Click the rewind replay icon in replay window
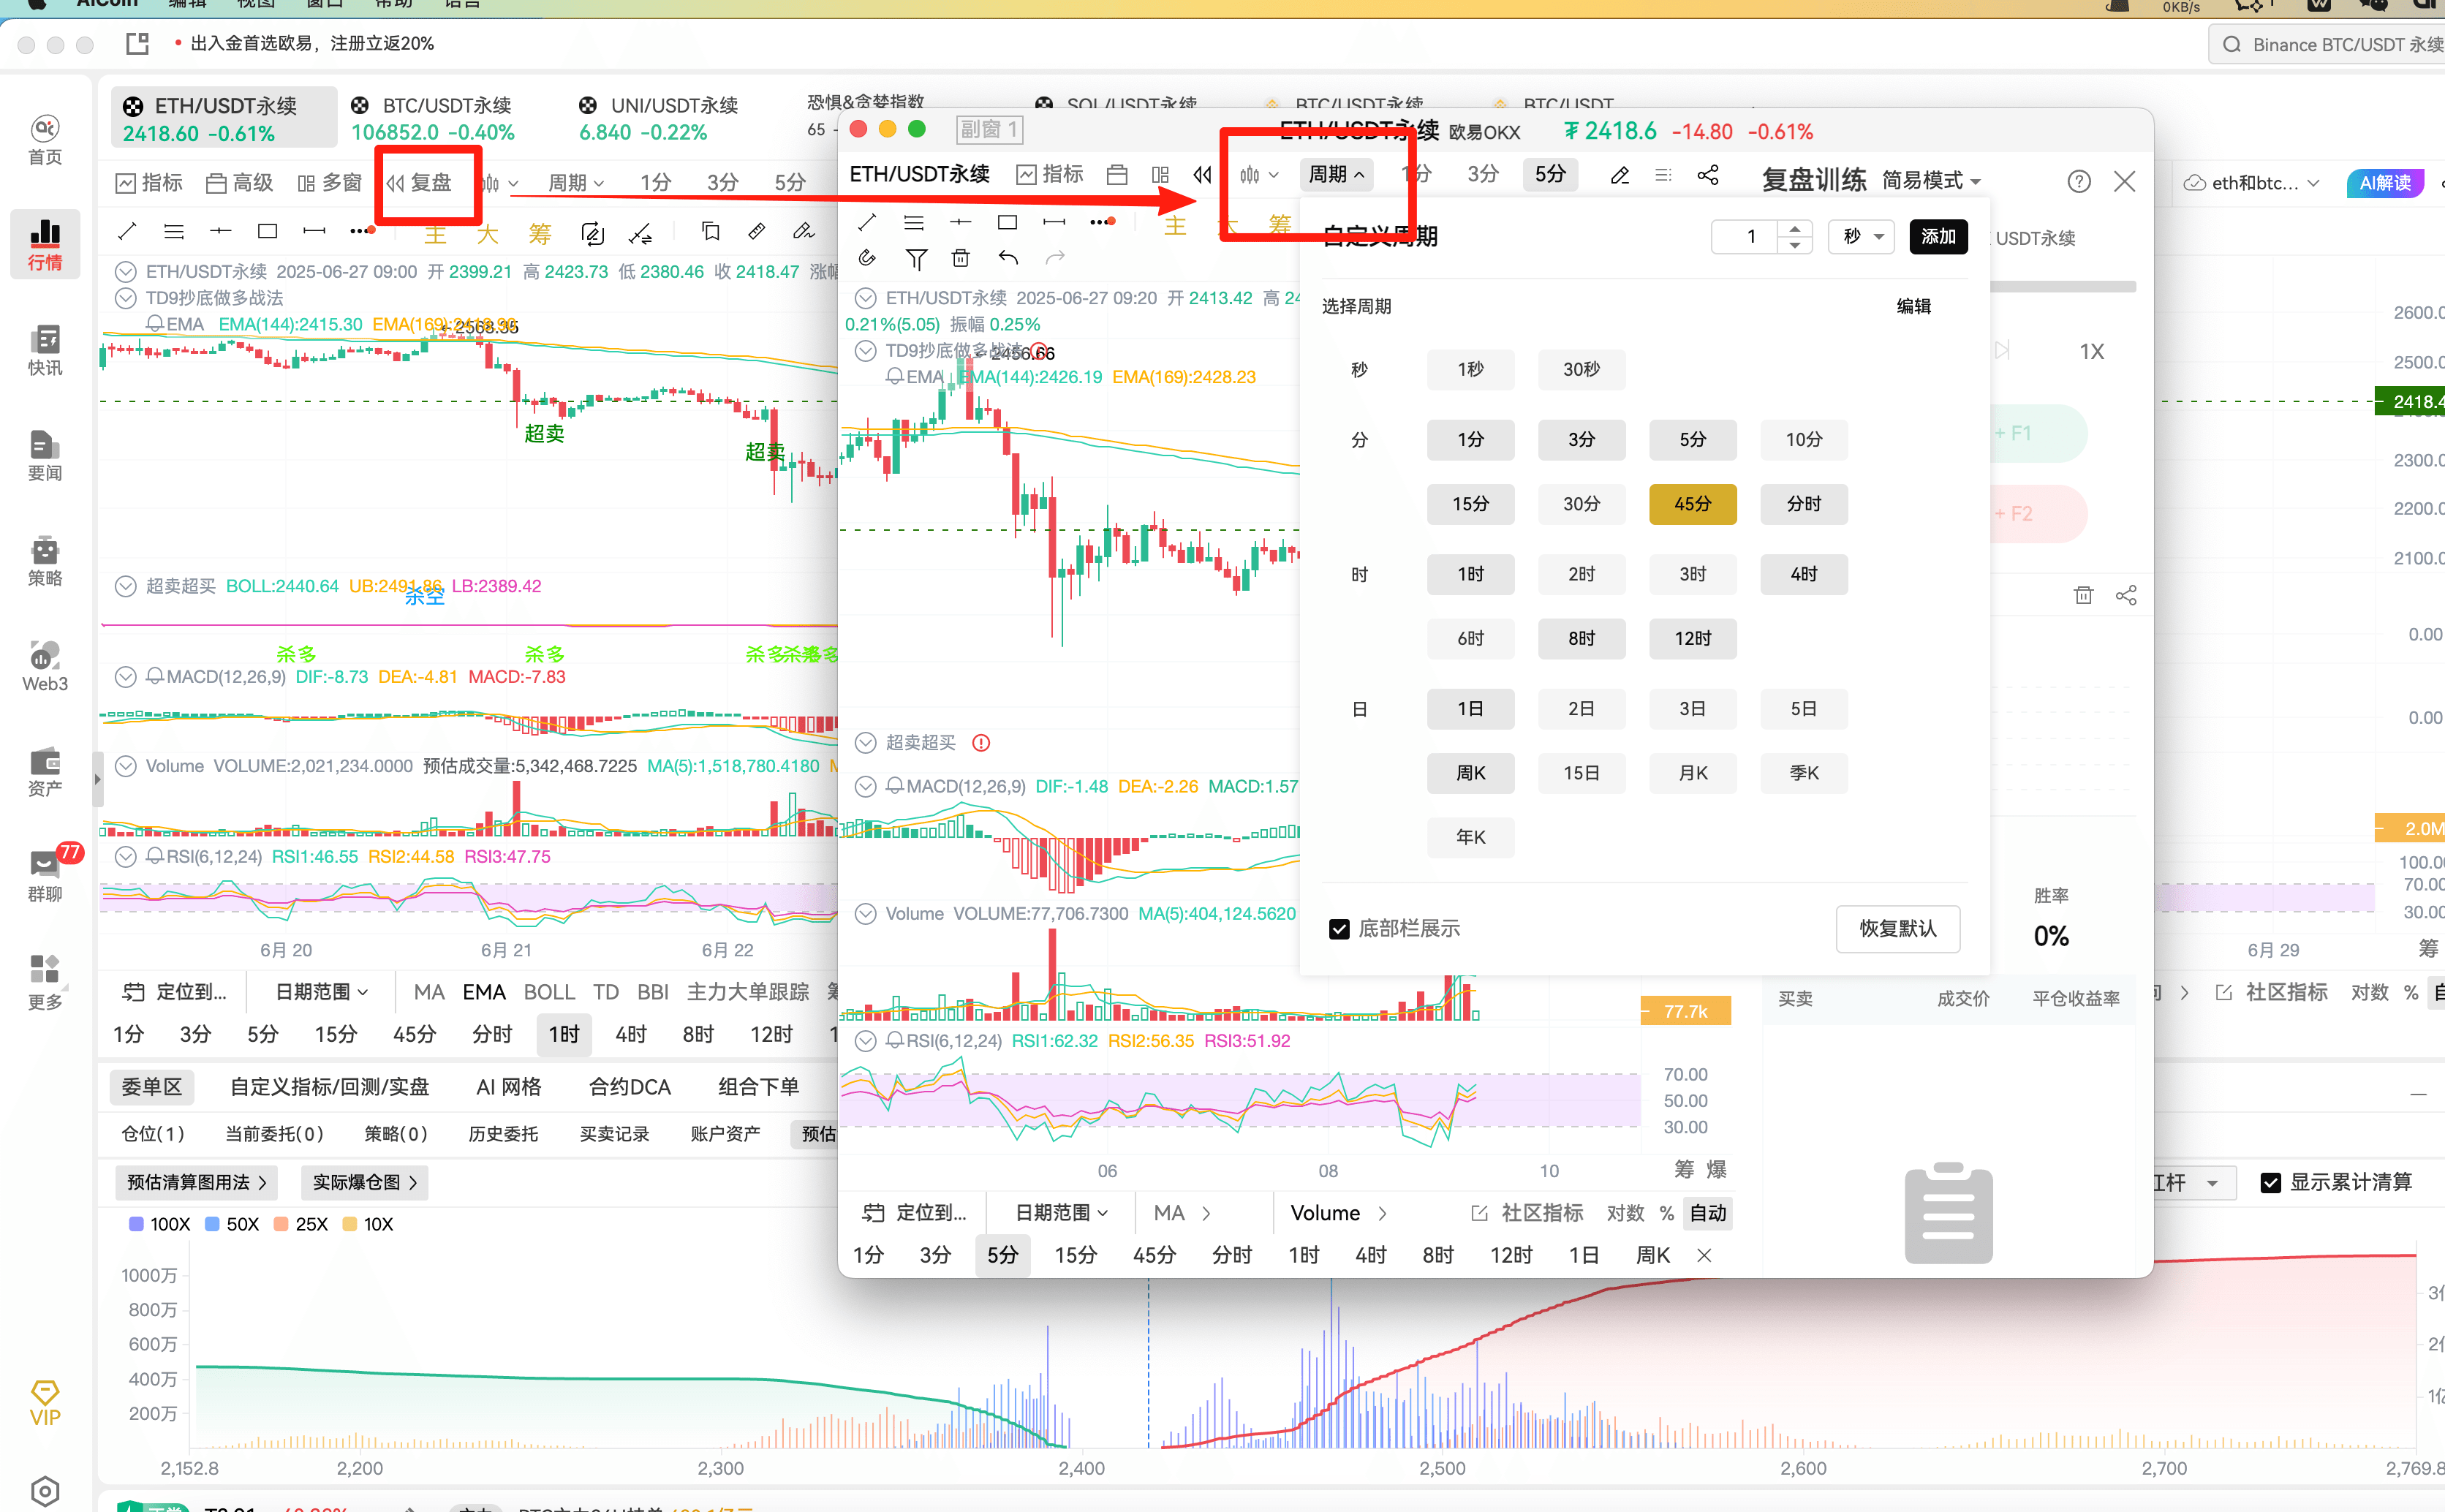The height and width of the screenshot is (1512, 2445). (1202, 175)
